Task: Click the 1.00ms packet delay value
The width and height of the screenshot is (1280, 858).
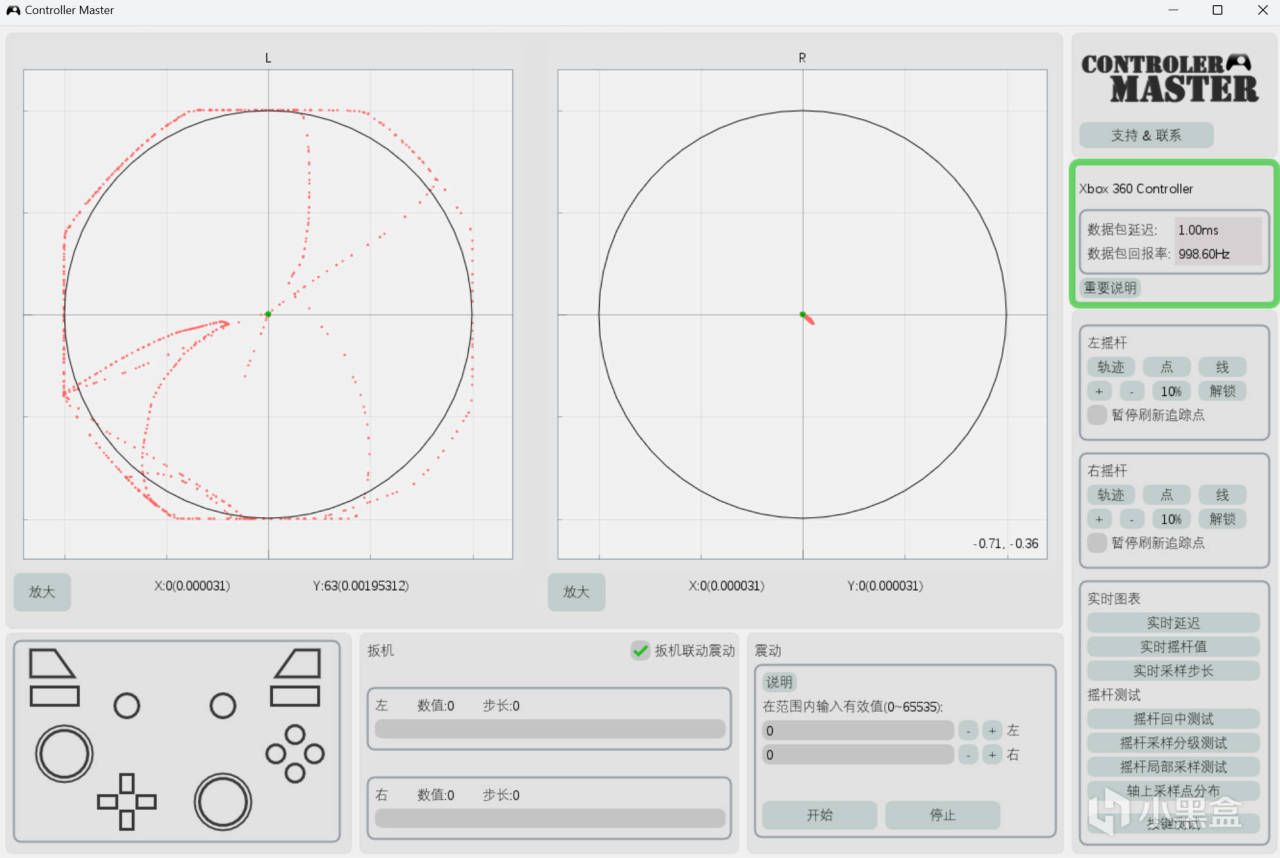Action: pyautogui.click(x=1198, y=230)
